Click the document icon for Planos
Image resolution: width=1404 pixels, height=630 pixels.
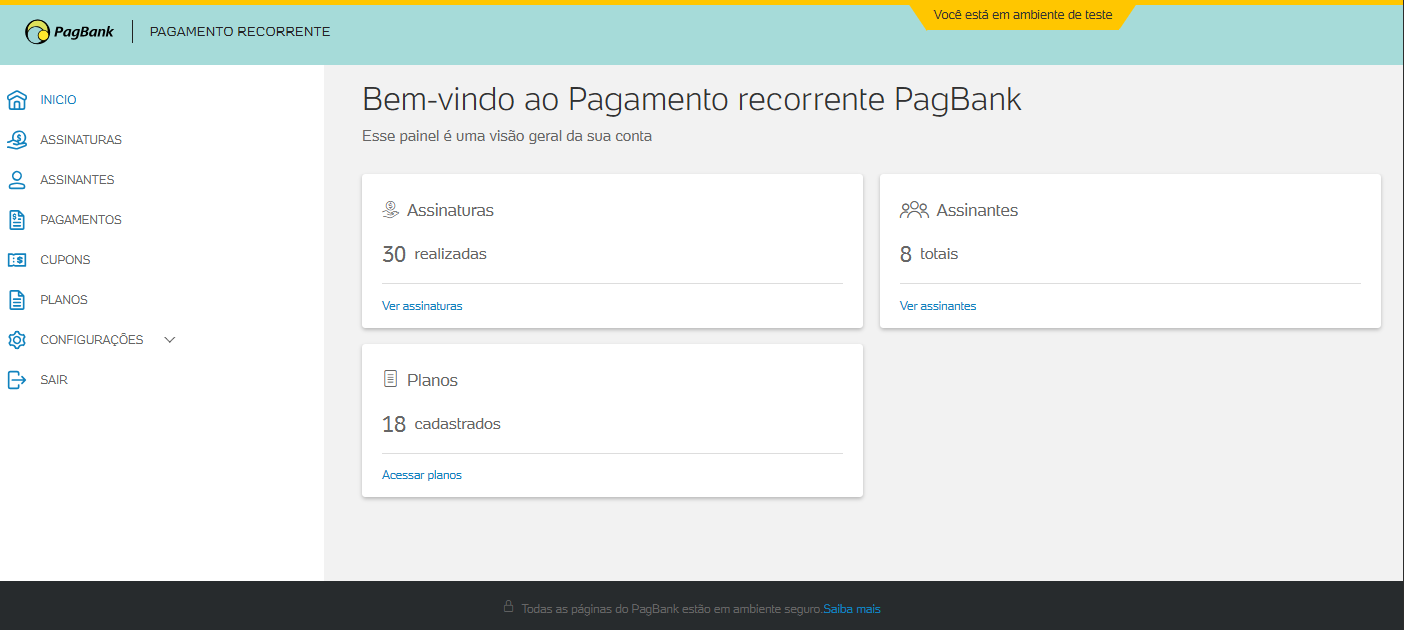16,300
